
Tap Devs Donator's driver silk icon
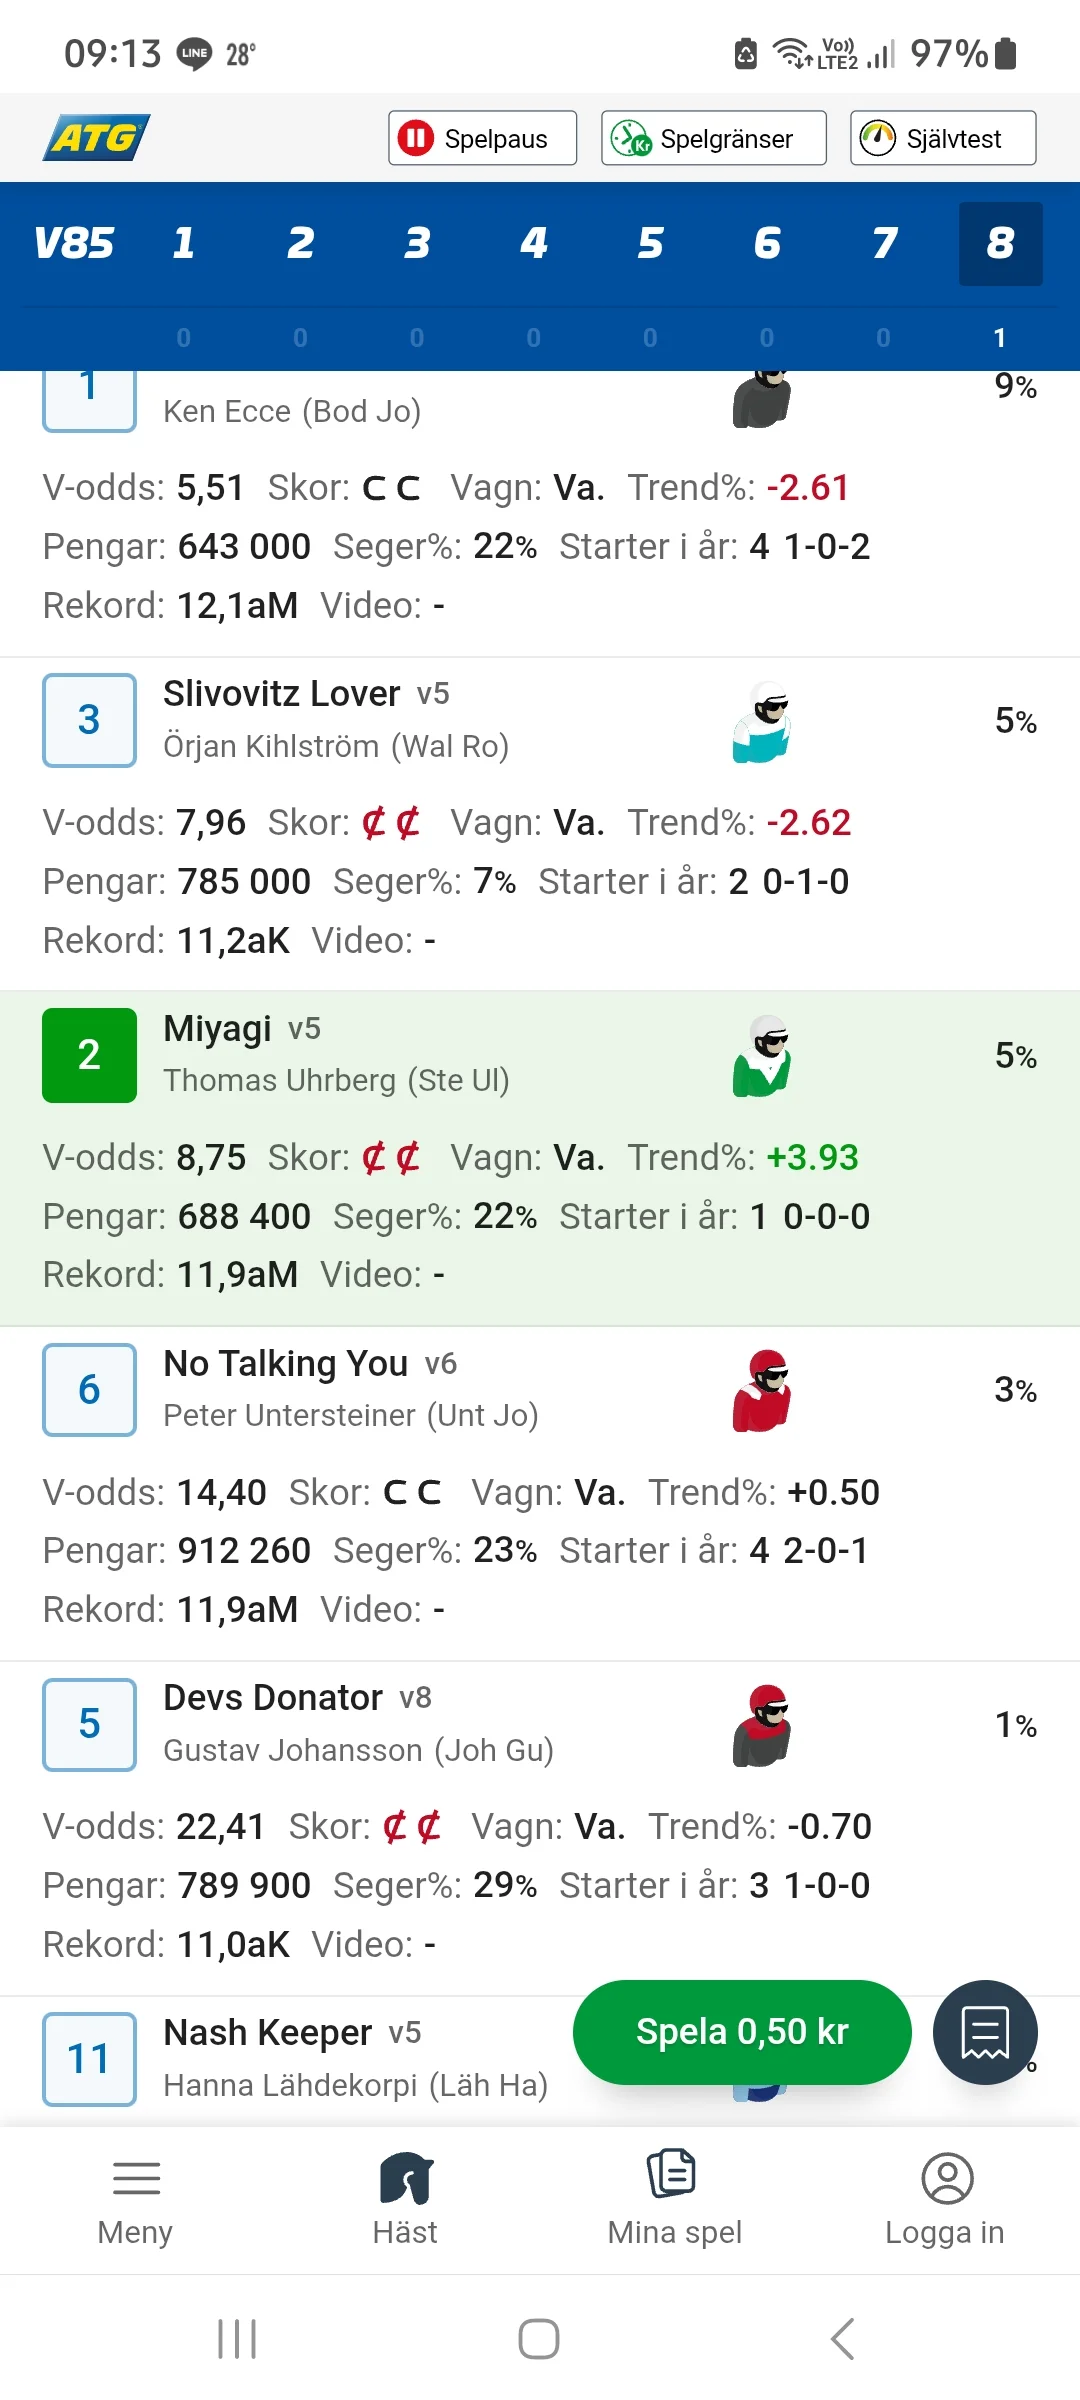pos(762,1726)
